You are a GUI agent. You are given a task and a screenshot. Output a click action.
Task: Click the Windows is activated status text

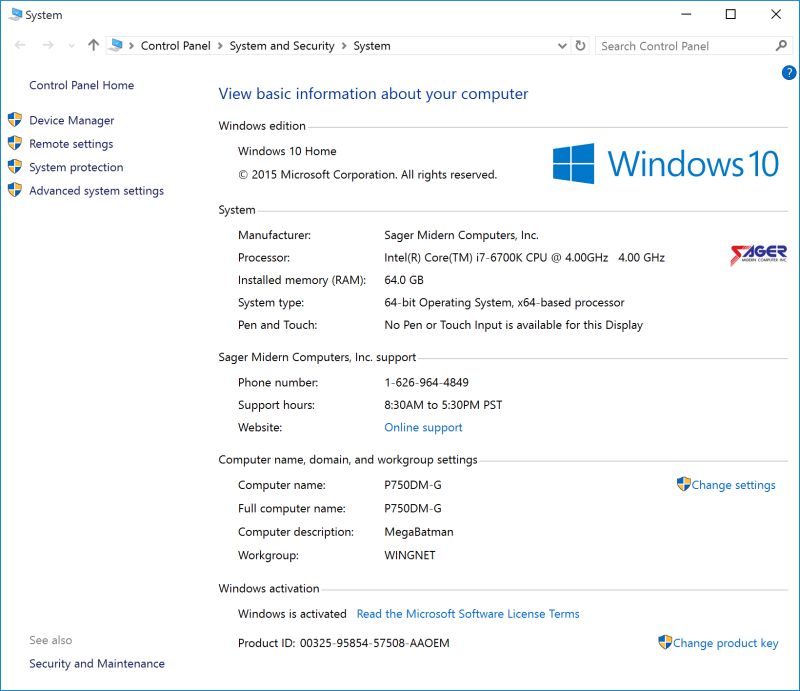(292, 613)
